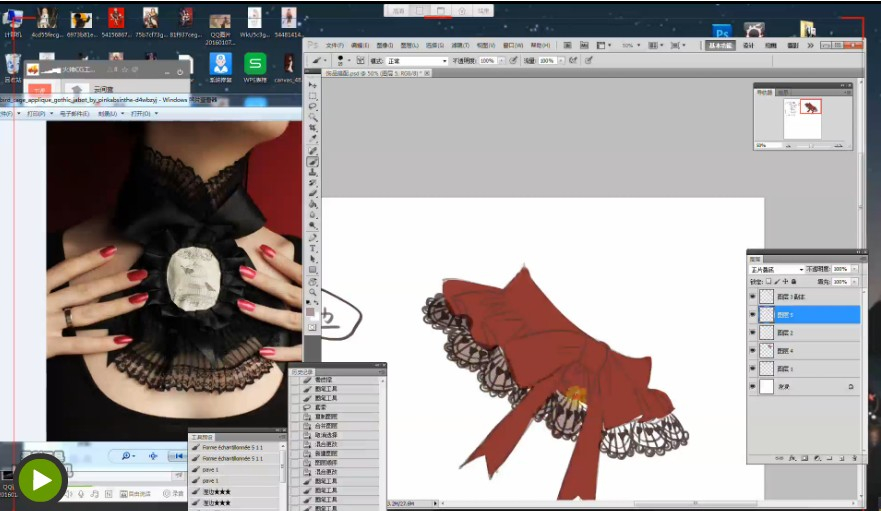Create new fill or adjustment layer icon
The width and height of the screenshot is (881, 511).
pyautogui.click(x=817, y=459)
